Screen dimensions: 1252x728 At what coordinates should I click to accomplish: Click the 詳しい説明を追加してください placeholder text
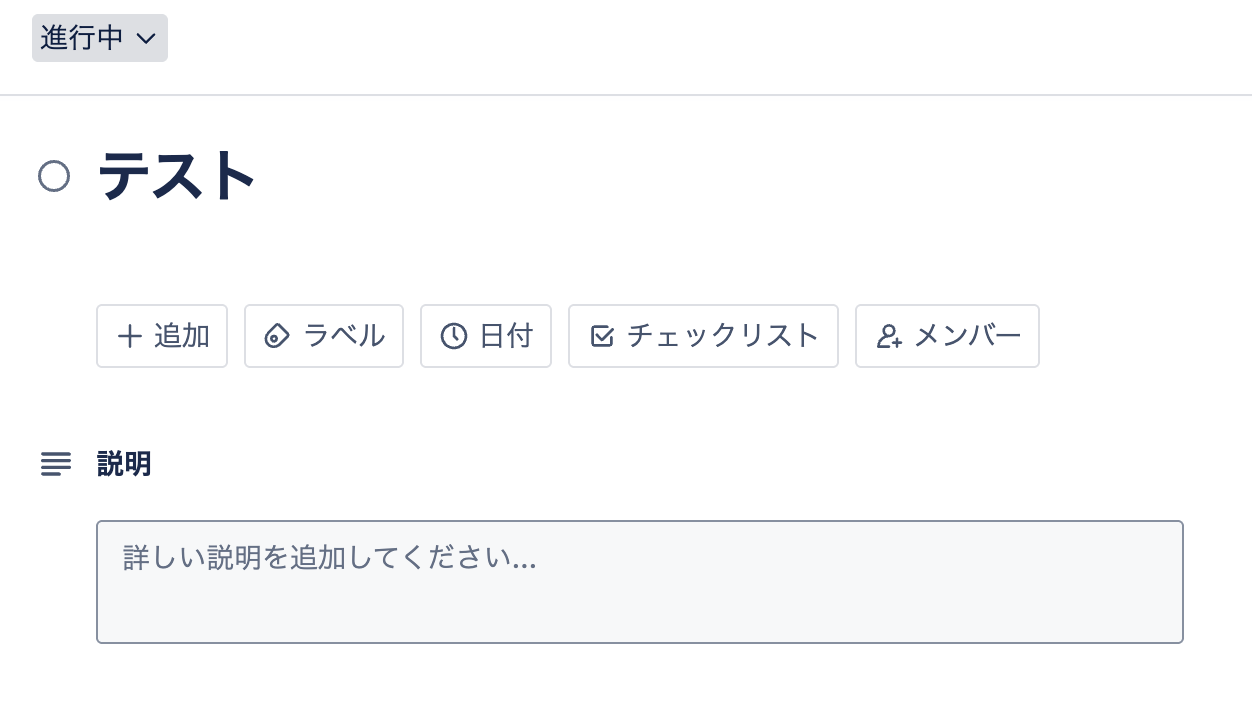[329, 558]
